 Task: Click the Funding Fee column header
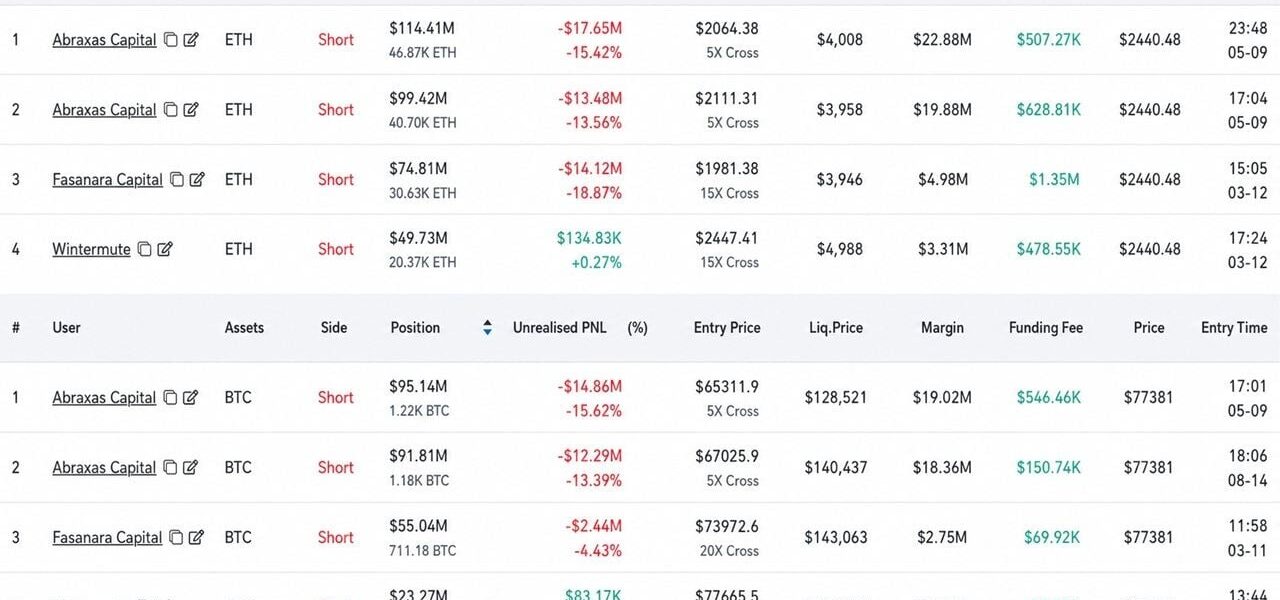click(1045, 327)
